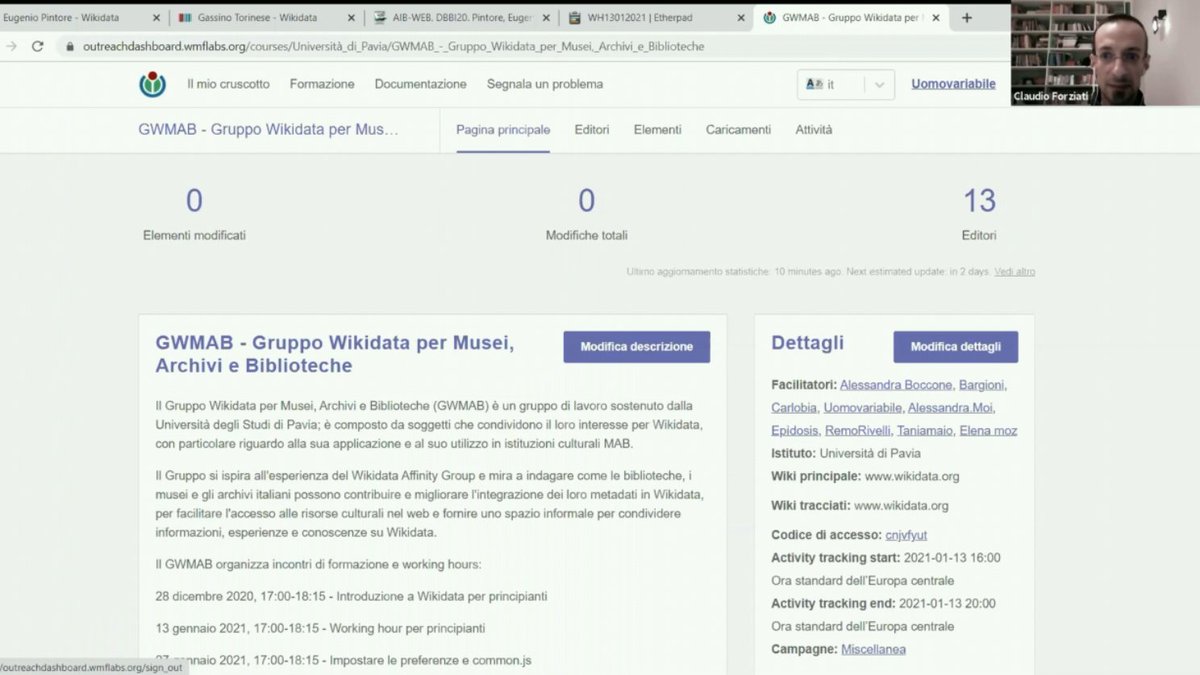
Task: Open facilitator Alessandra Boccone's profile
Action: [895, 385]
